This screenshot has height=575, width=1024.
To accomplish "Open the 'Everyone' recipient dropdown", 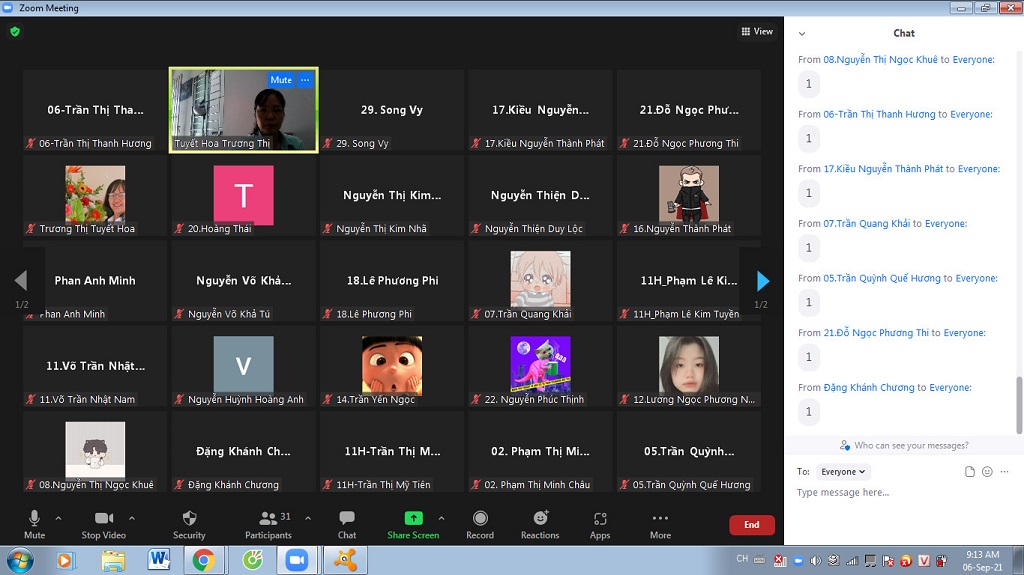I will (843, 472).
